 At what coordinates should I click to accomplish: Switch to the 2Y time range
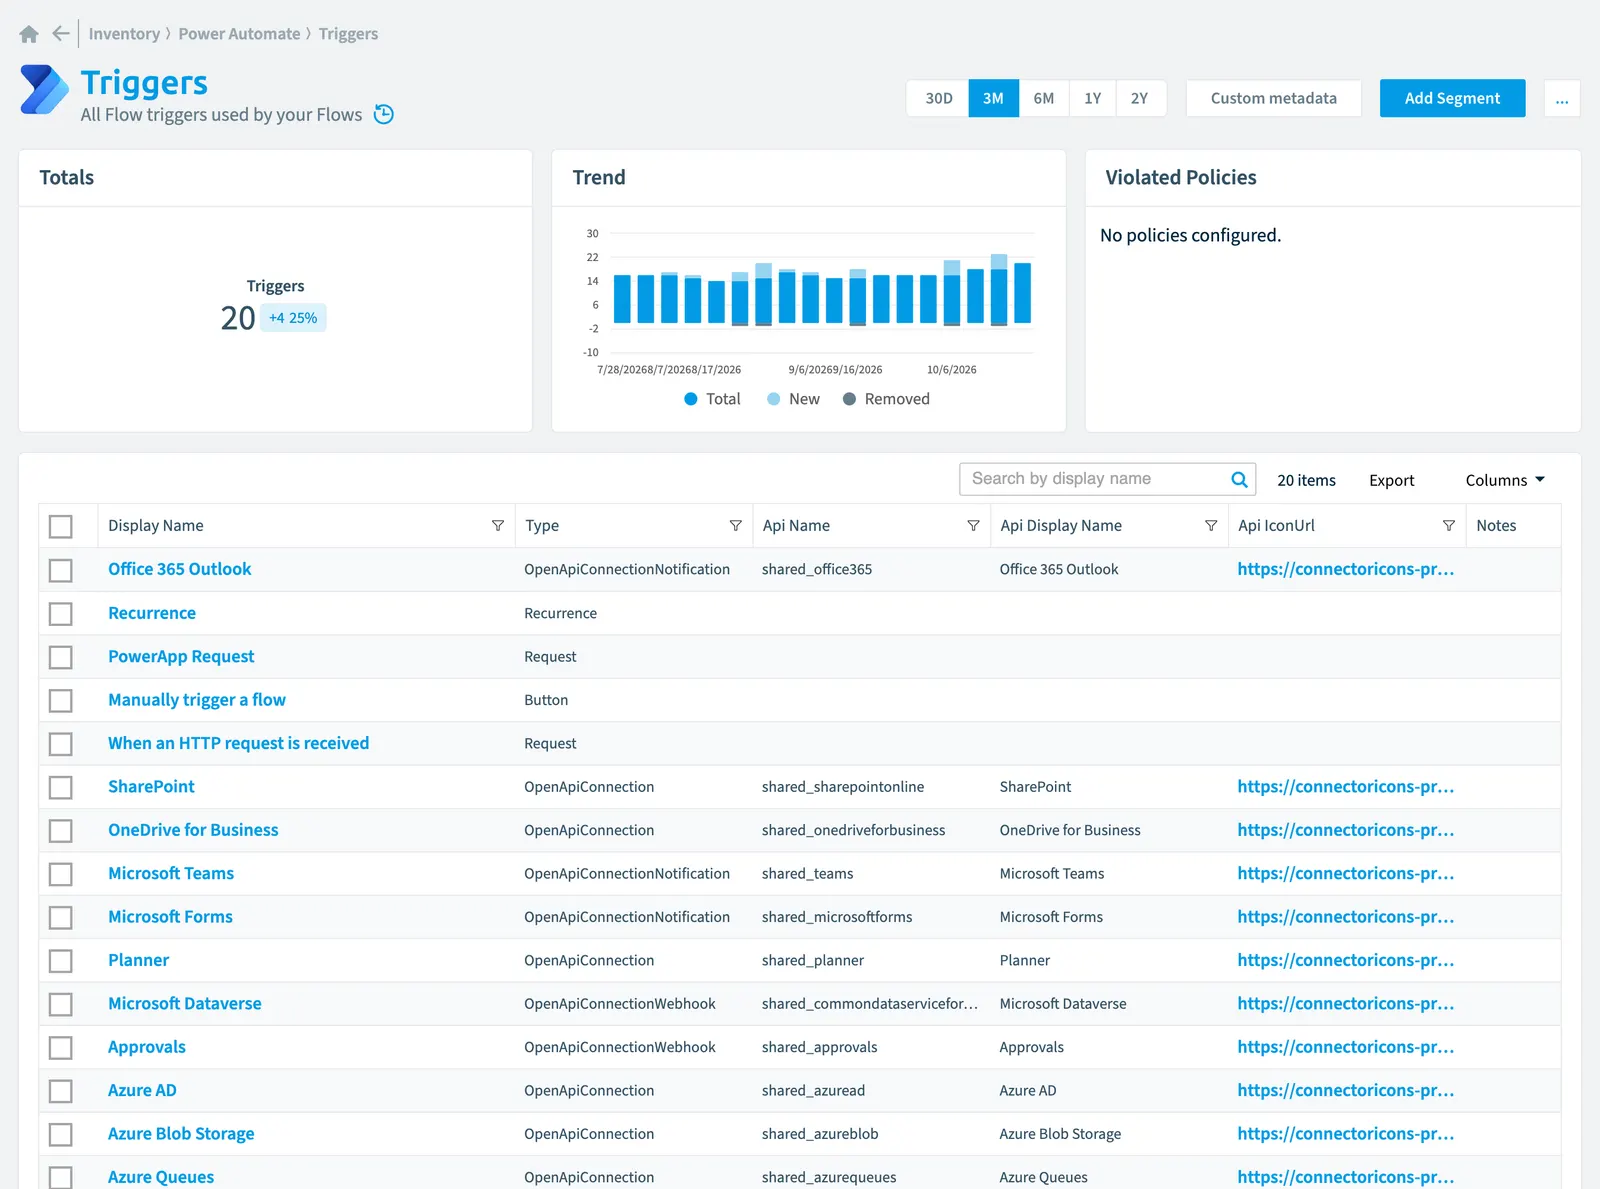click(1140, 98)
